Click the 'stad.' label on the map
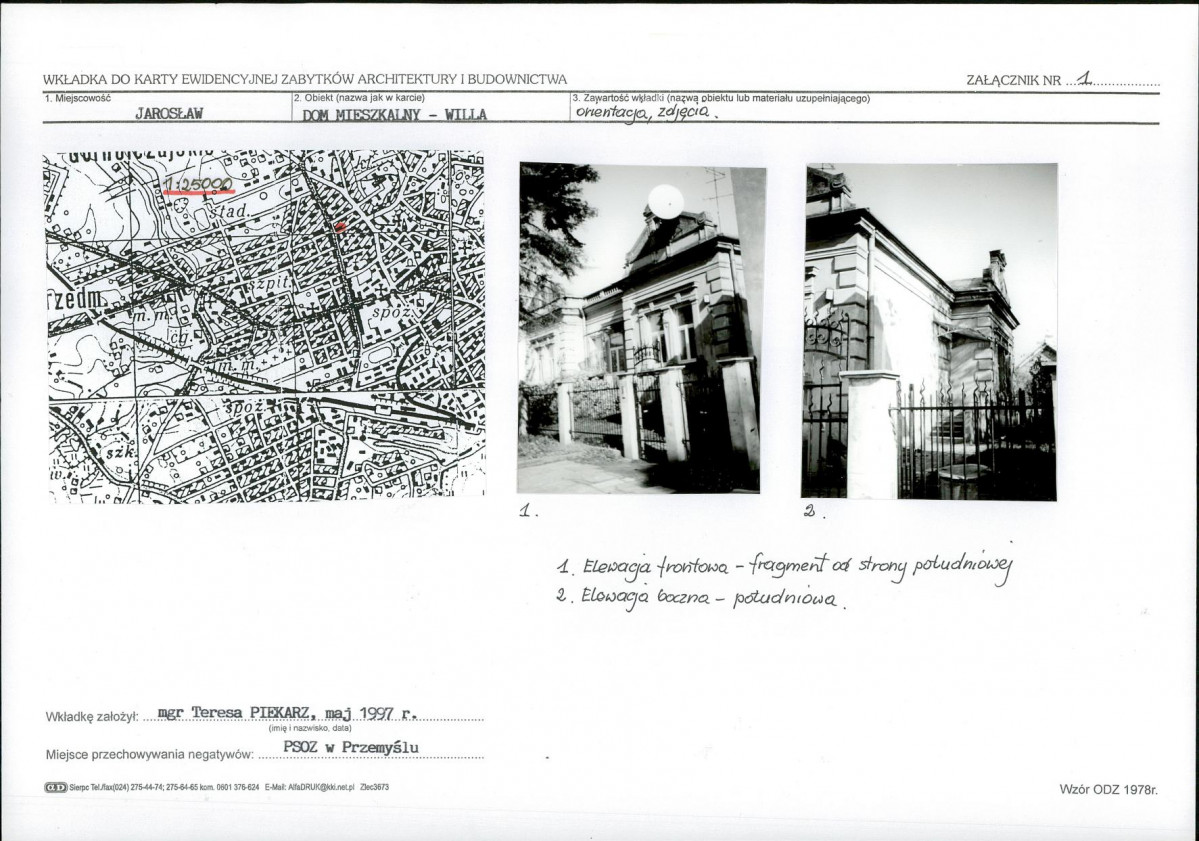The height and width of the screenshot is (841, 1199). (231, 209)
